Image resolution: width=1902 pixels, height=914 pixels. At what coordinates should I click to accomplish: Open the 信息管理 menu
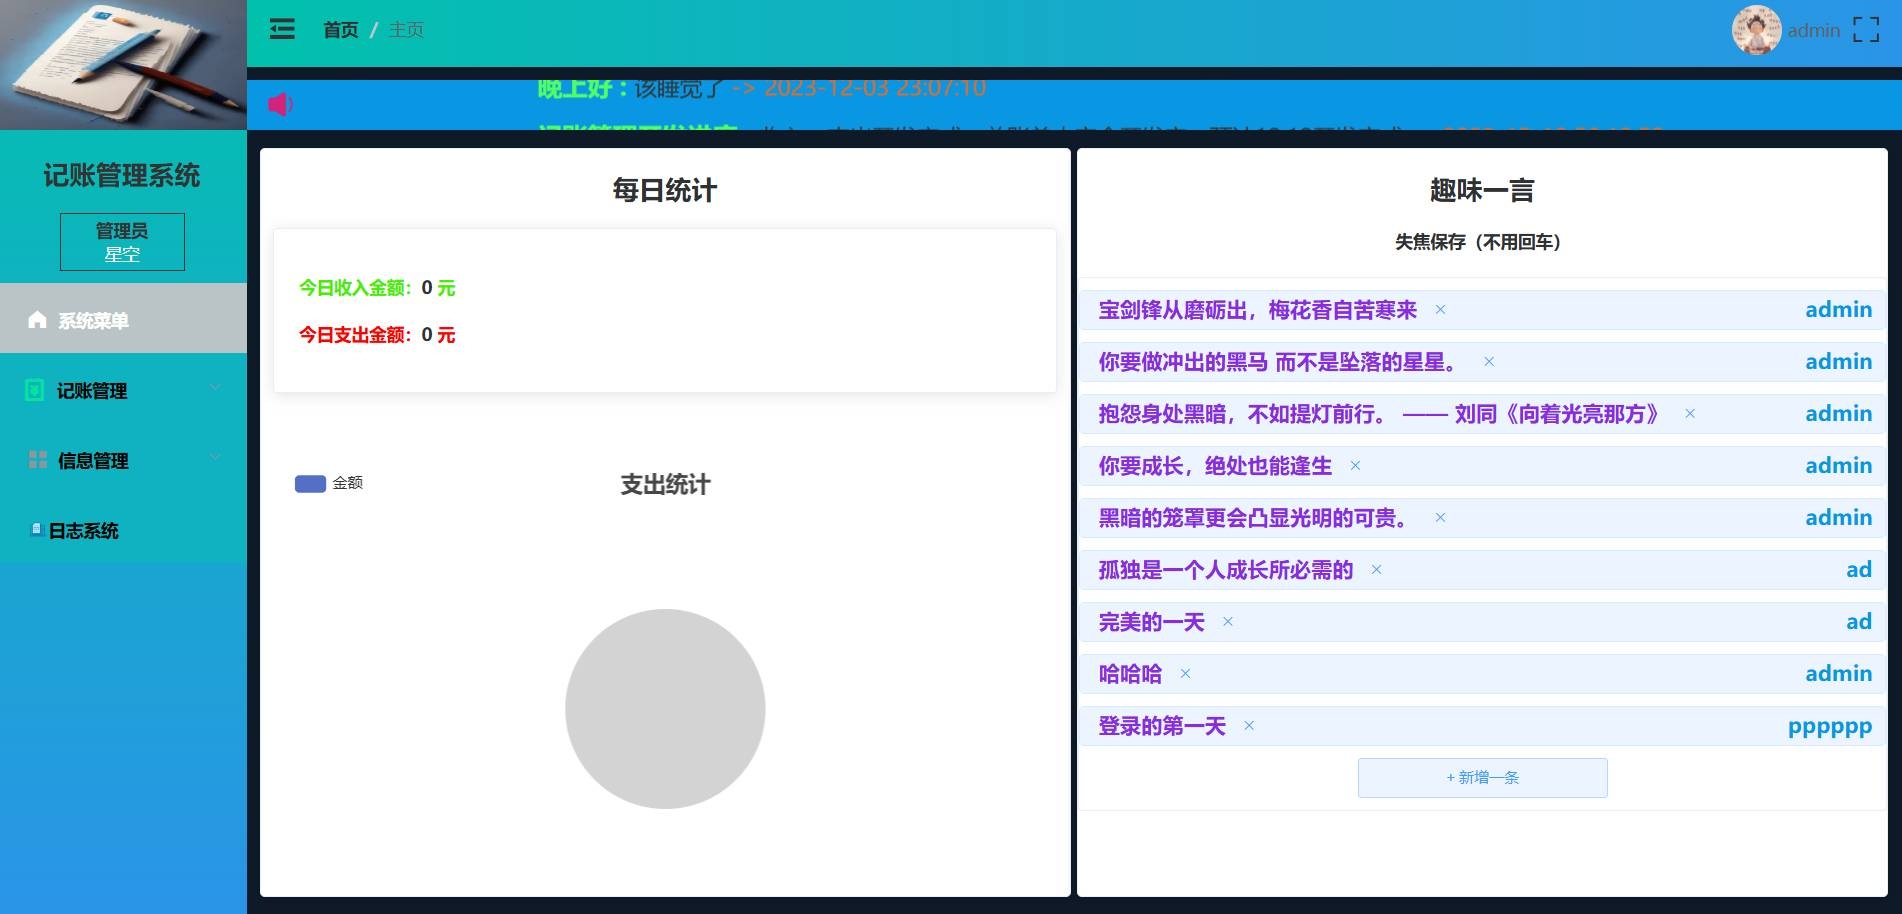point(123,460)
